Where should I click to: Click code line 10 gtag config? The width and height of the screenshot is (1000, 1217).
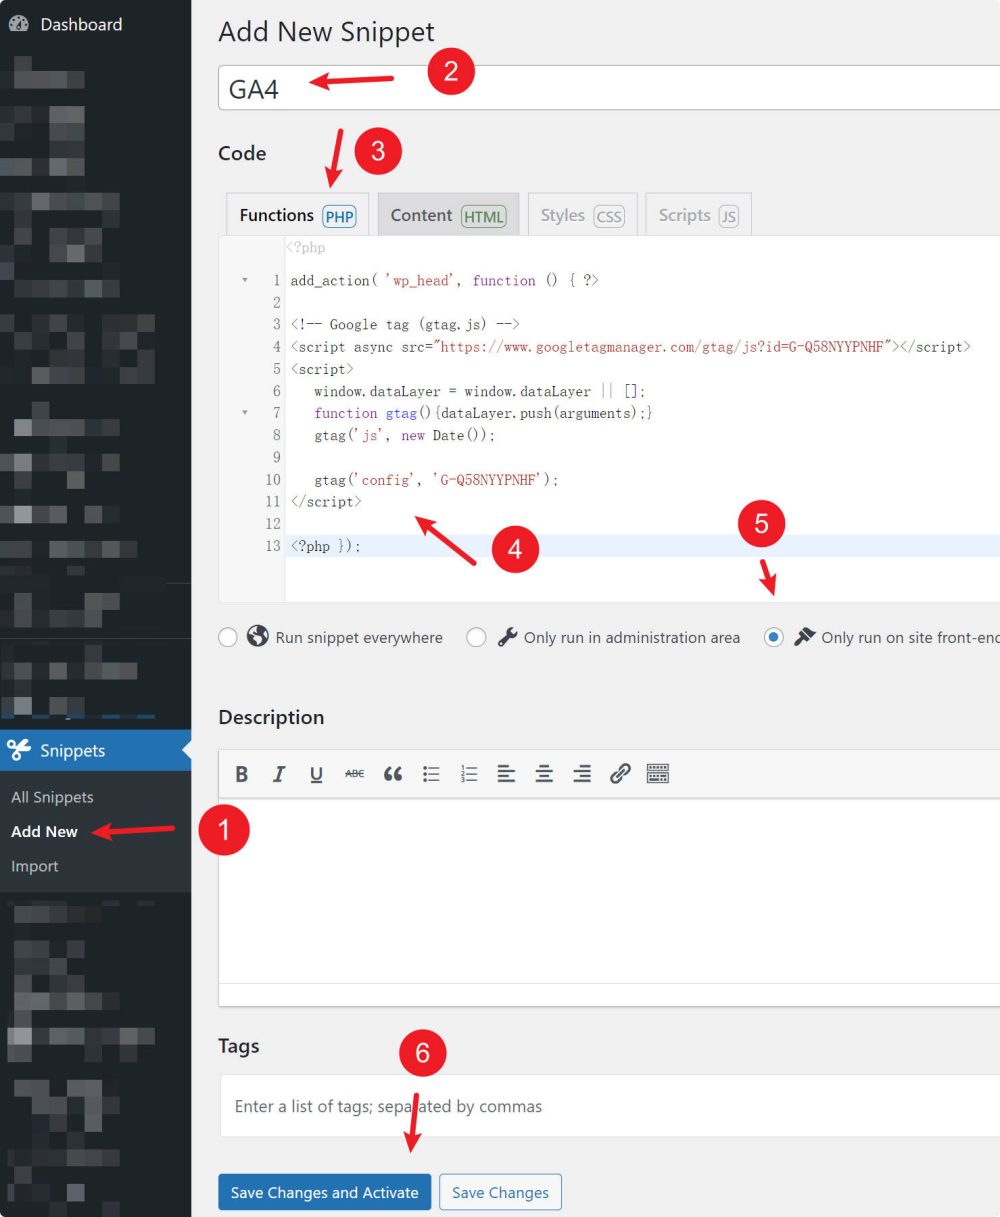click(x=436, y=479)
